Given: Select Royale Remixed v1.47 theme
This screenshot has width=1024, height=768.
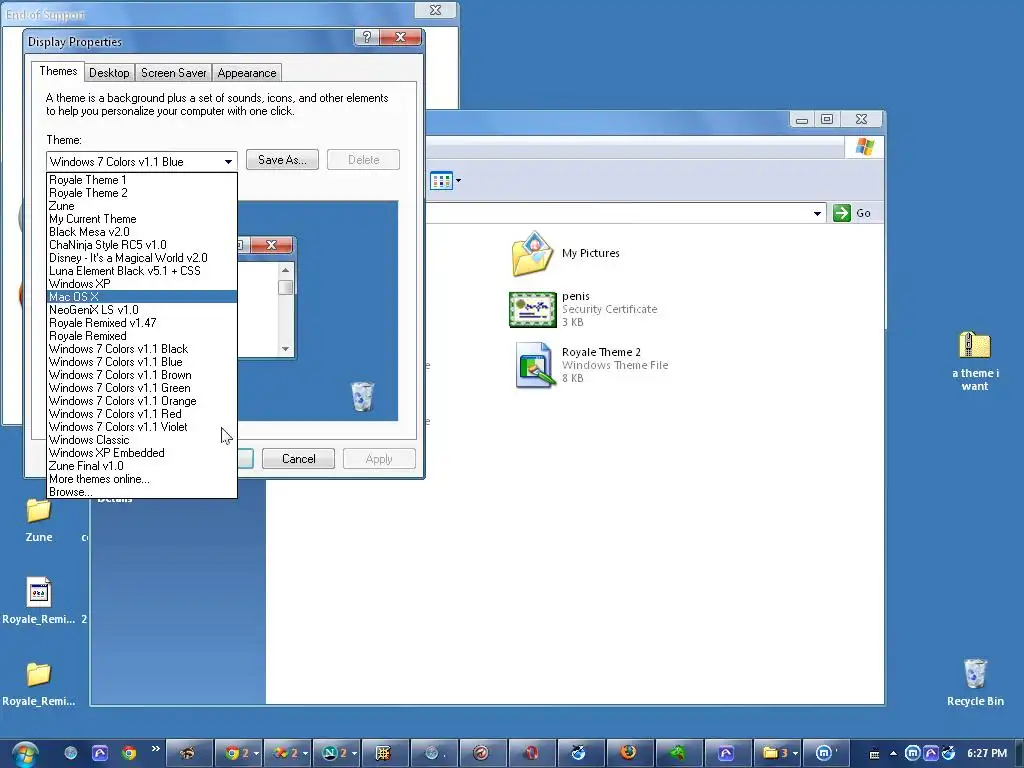Looking at the screenshot, I should (142, 323).
